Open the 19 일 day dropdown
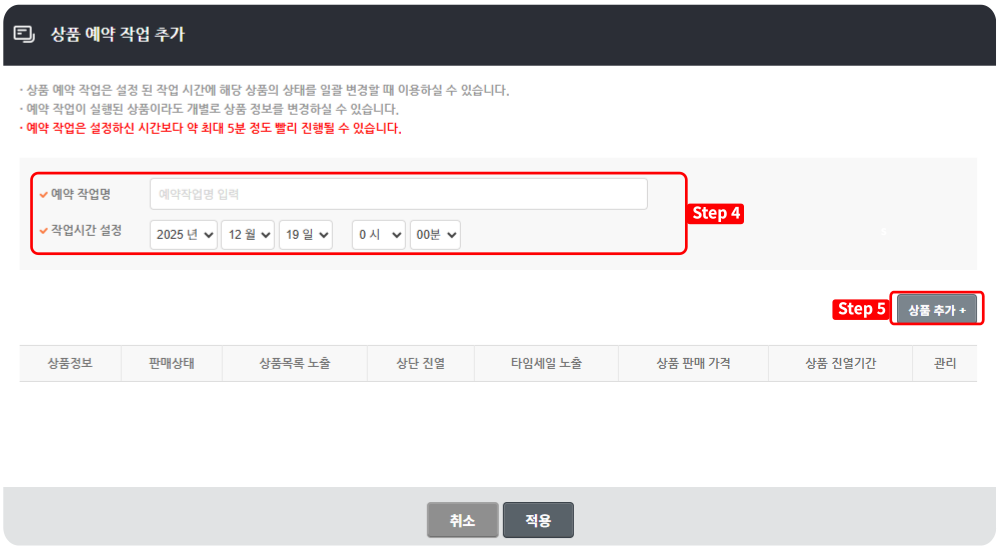Image resolution: width=1002 pixels, height=556 pixels. [305, 235]
